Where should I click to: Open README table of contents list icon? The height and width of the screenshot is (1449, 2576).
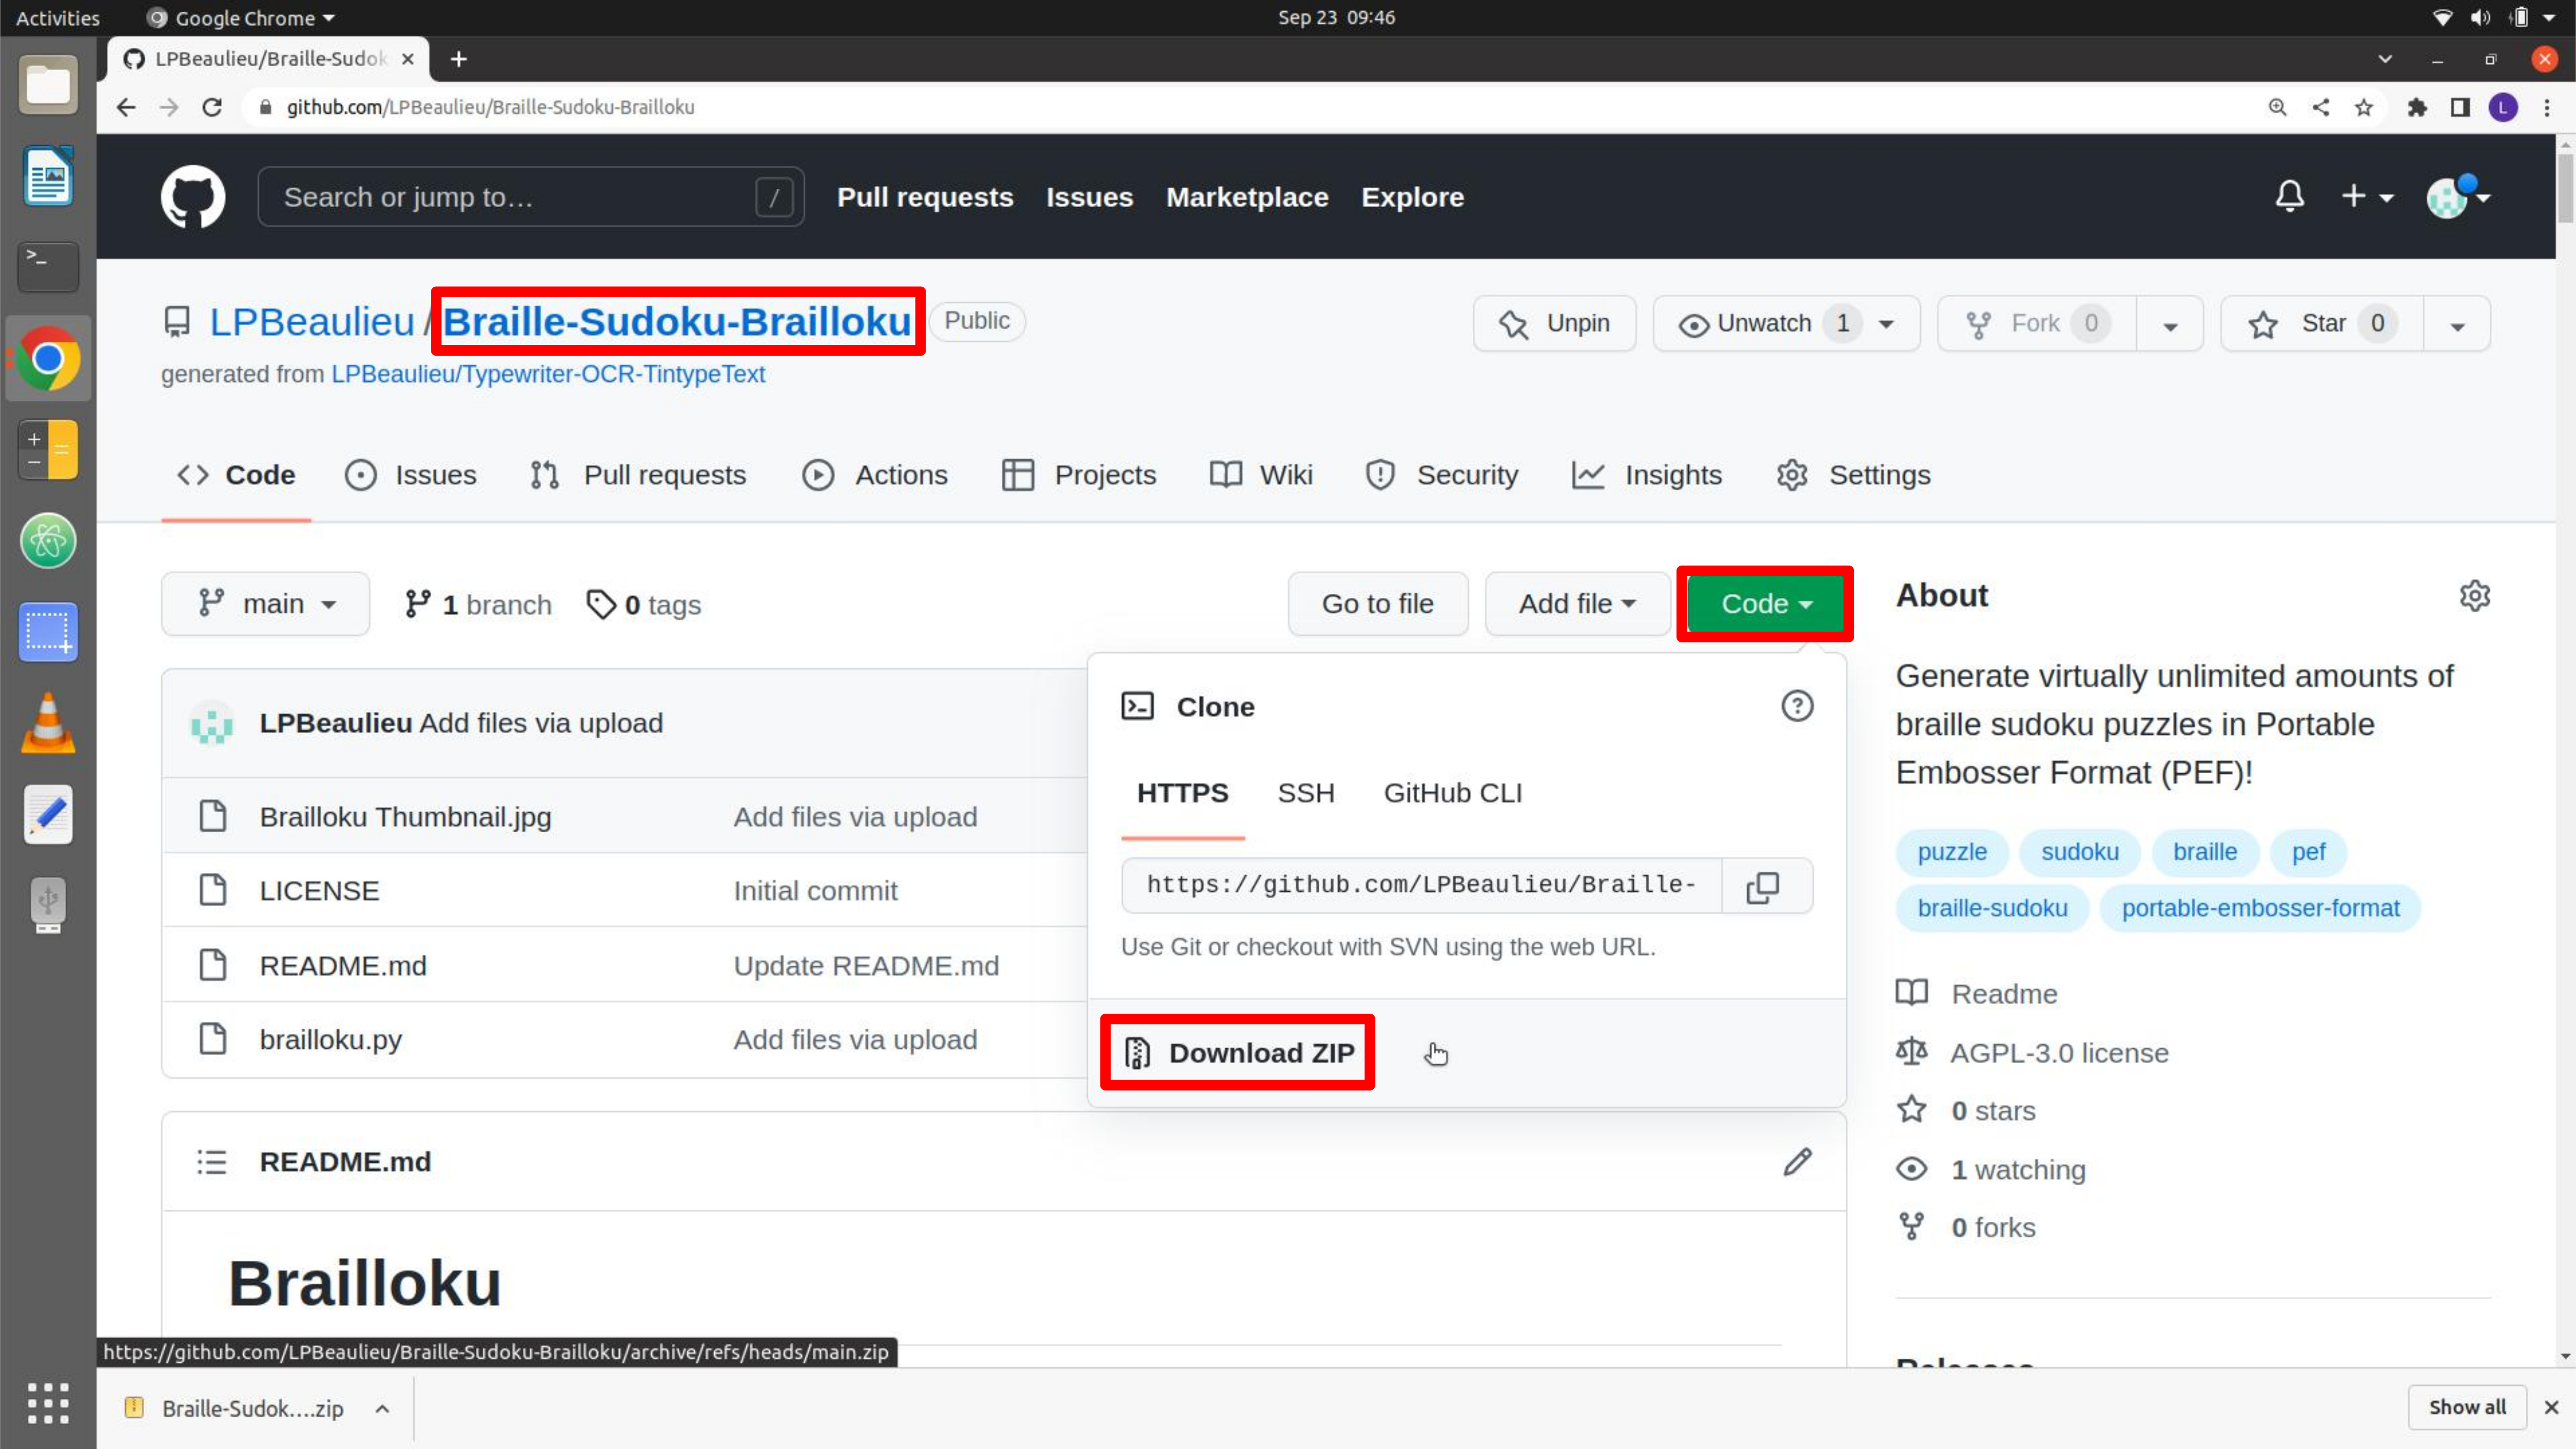coord(211,1161)
